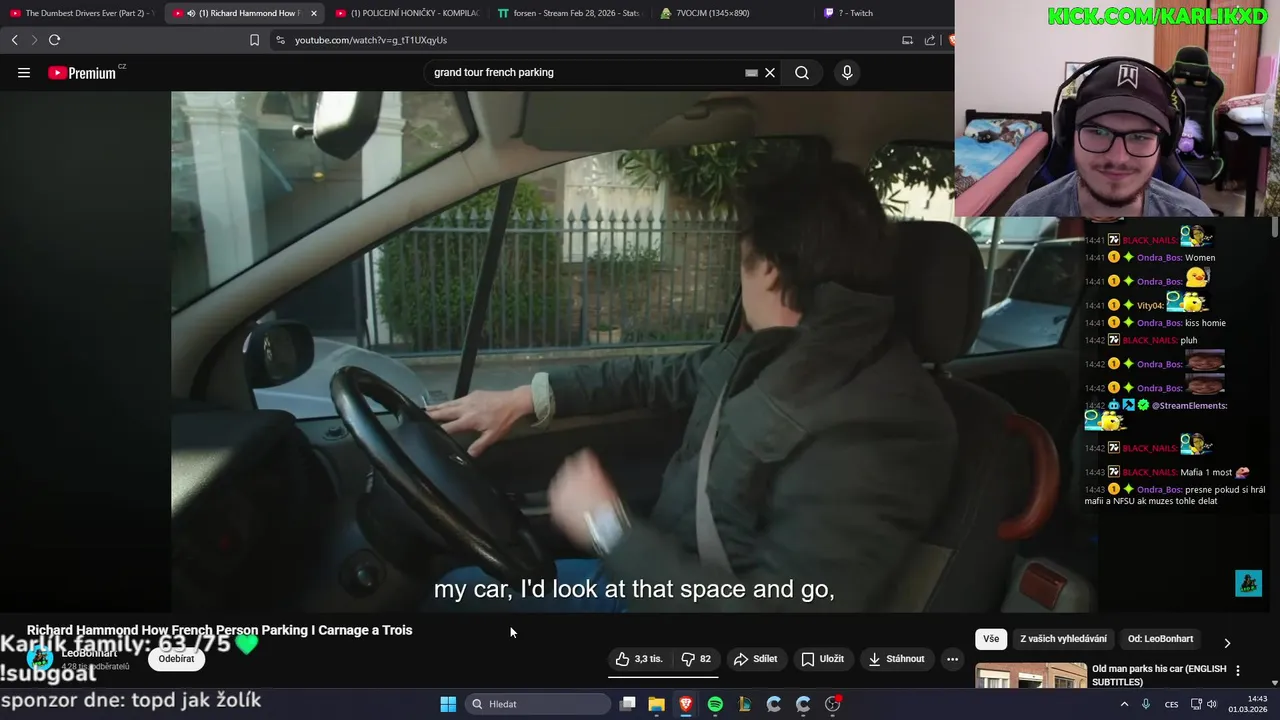This screenshot has height=720, width=1280.
Task: Click the browser address bar URL
Action: click(371, 40)
